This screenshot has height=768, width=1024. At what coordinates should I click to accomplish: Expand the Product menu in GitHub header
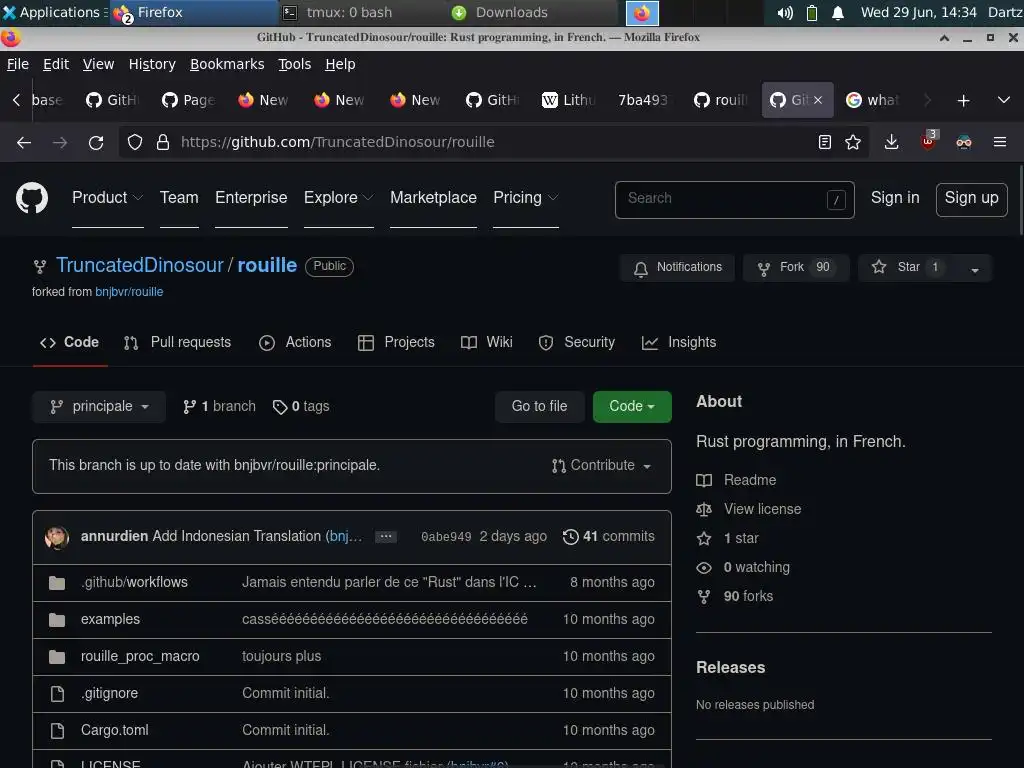(x=108, y=198)
